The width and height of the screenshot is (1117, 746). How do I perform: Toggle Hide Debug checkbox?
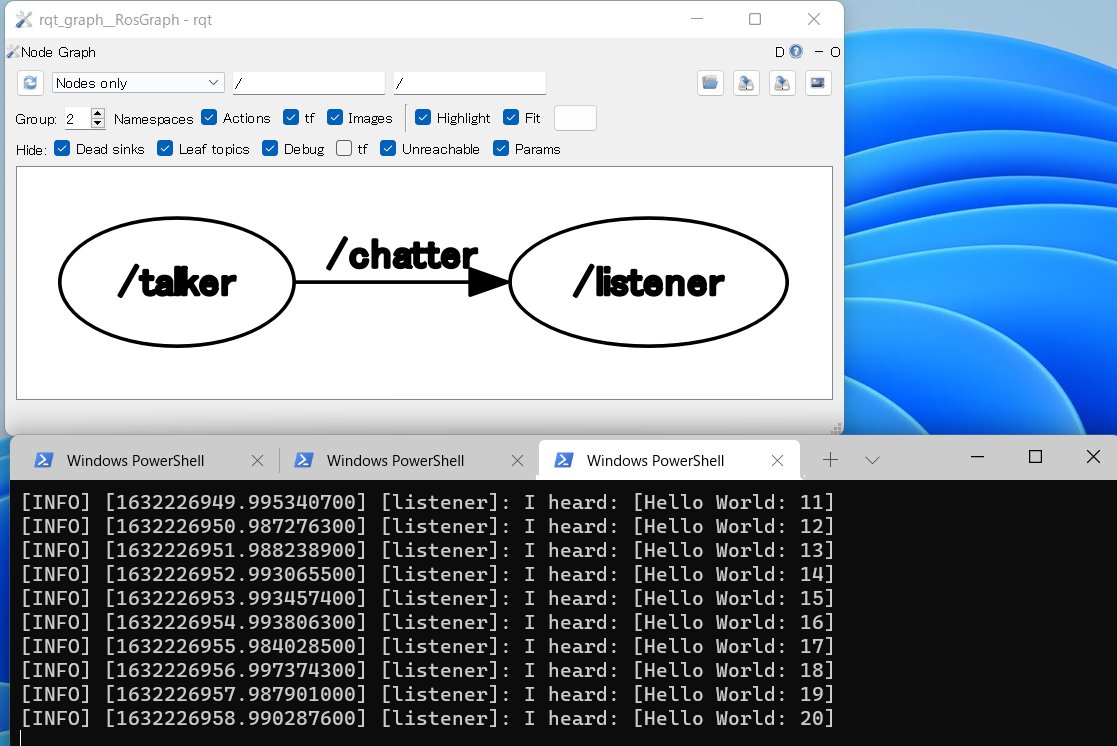click(270, 148)
